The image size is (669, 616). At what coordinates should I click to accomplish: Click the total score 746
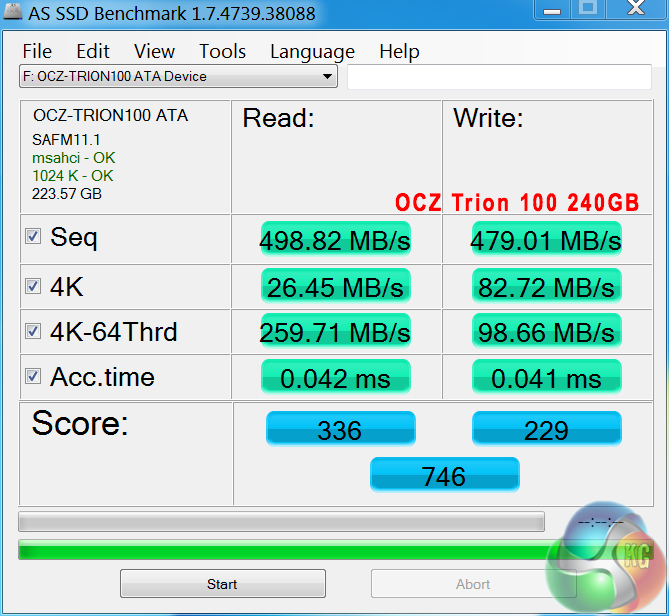coord(445,475)
